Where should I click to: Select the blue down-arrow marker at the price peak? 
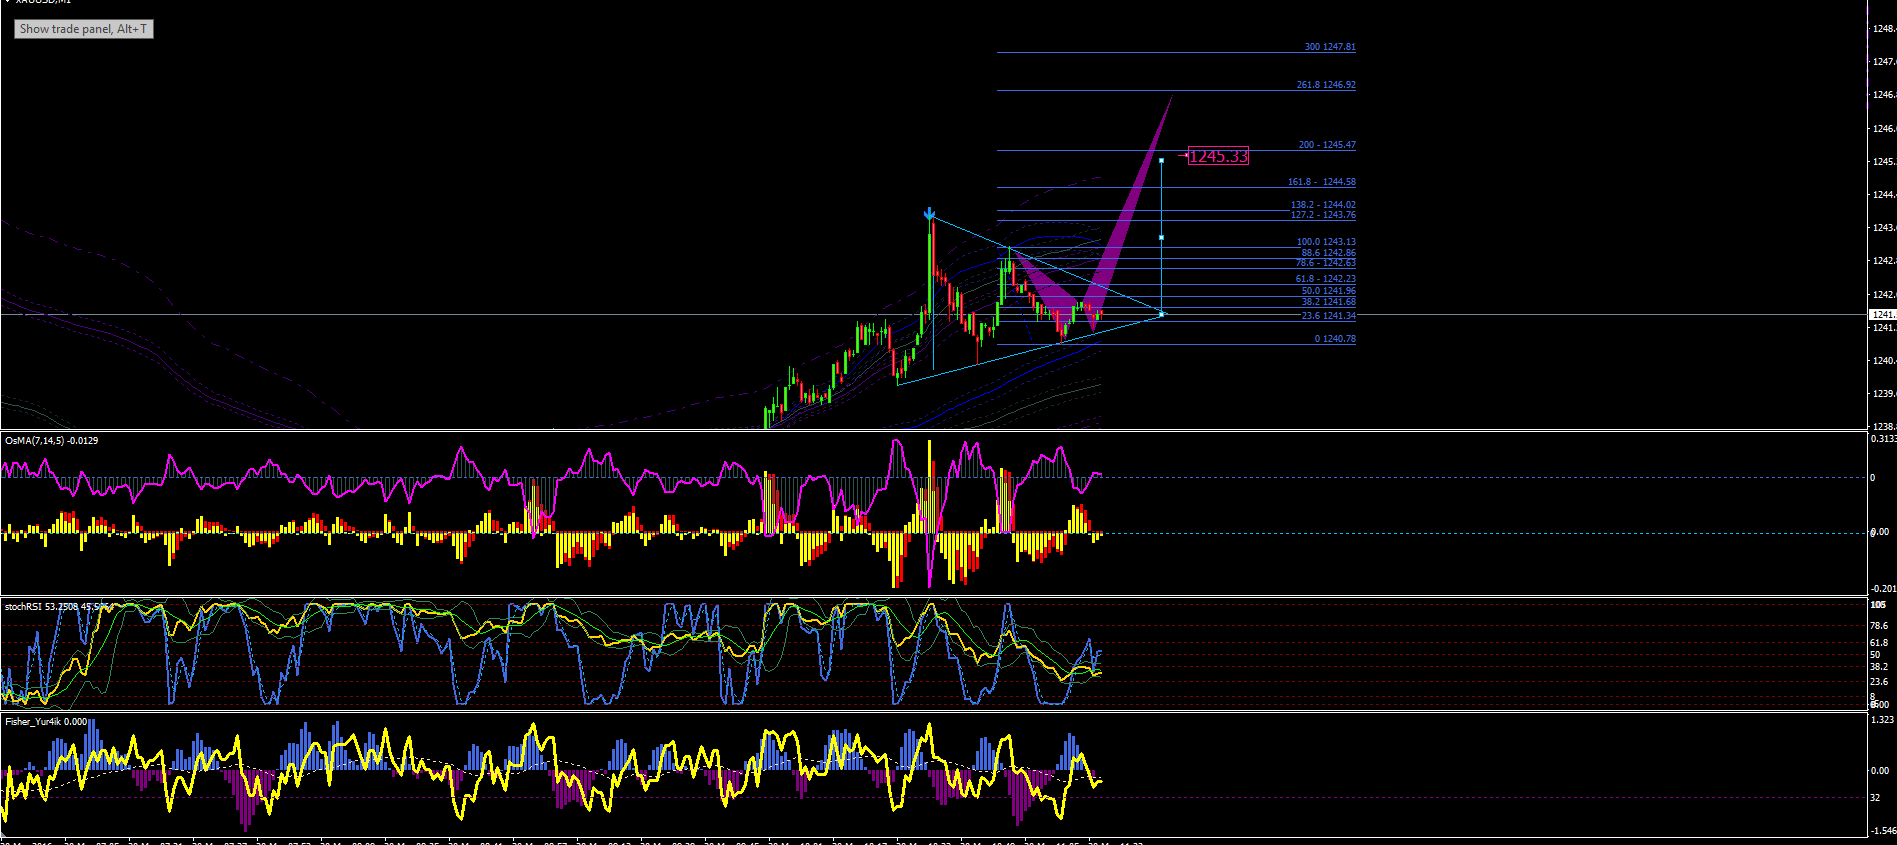point(930,214)
